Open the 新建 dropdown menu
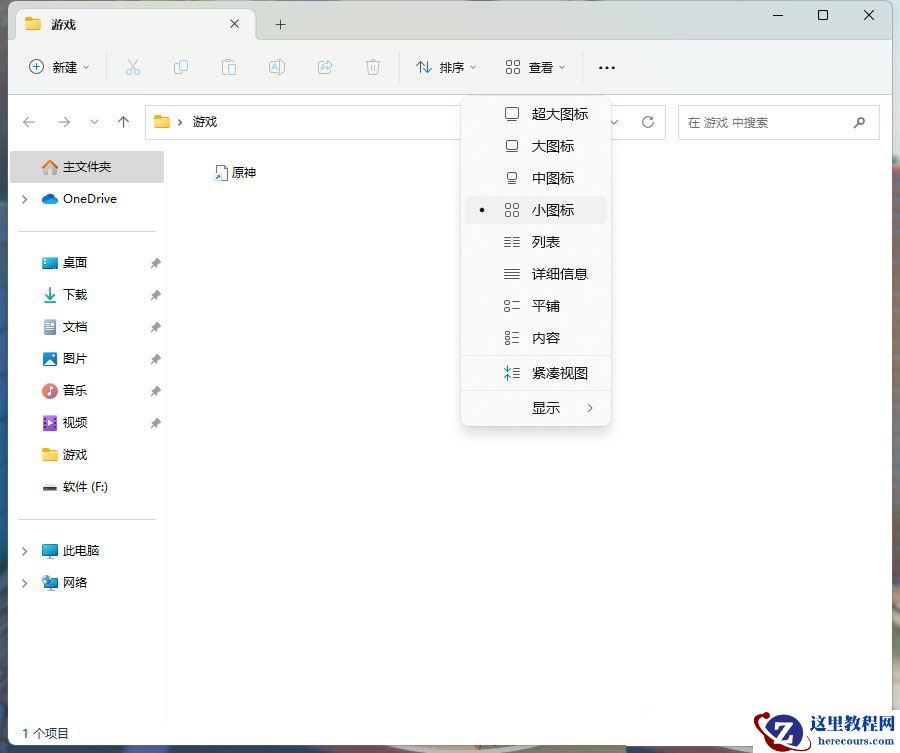This screenshot has height=753, width=900. click(x=58, y=68)
